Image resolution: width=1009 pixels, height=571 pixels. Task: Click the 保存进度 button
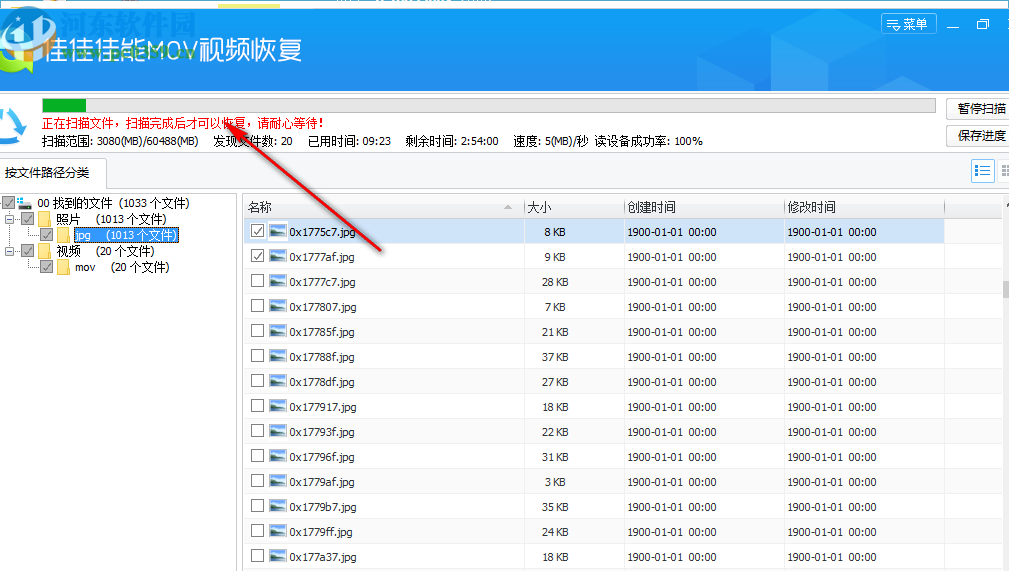[978, 136]
